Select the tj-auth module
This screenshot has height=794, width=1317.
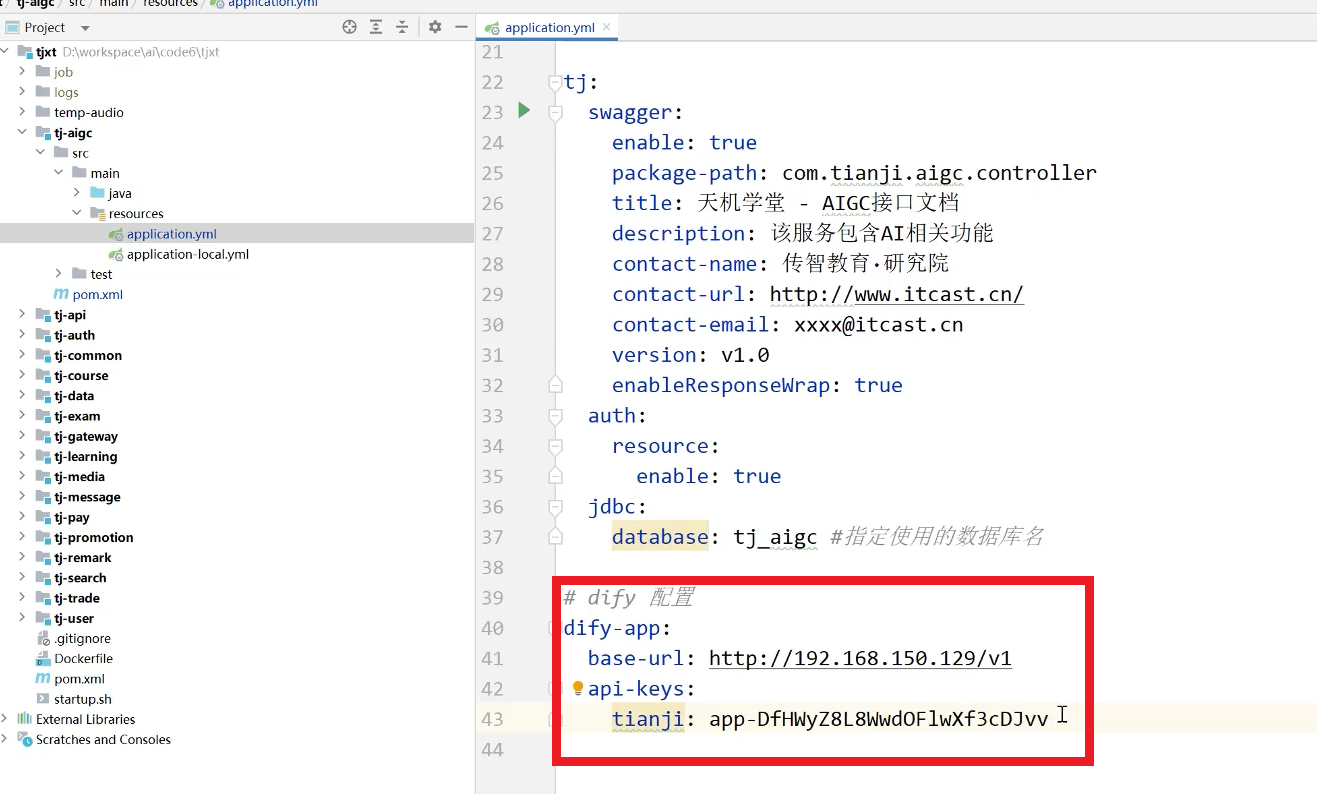(74, 335)
